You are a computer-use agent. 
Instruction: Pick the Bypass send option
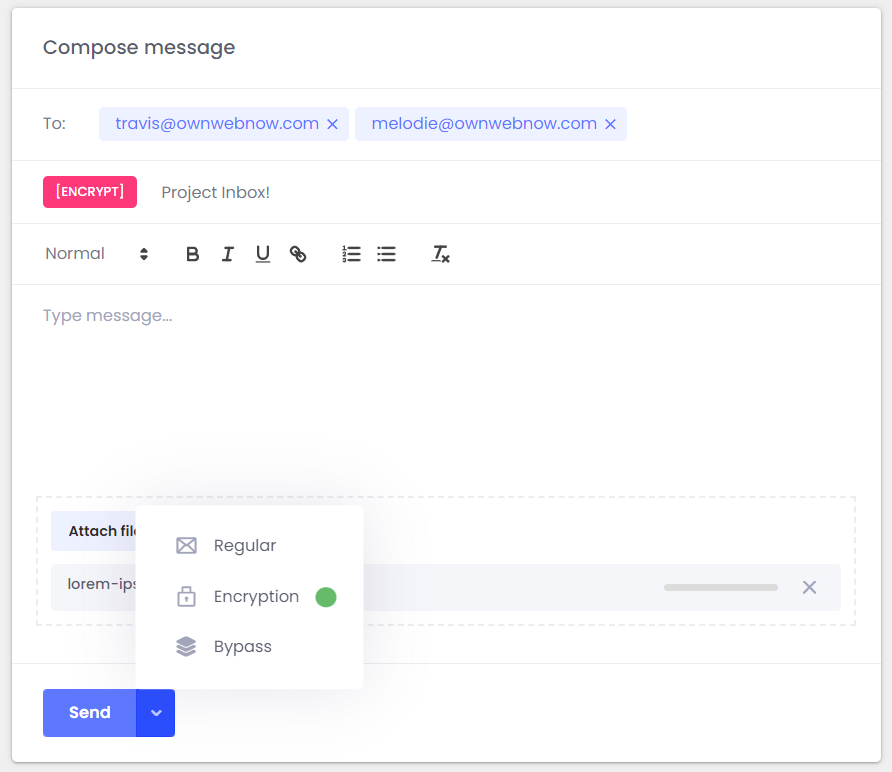[242, 647]
